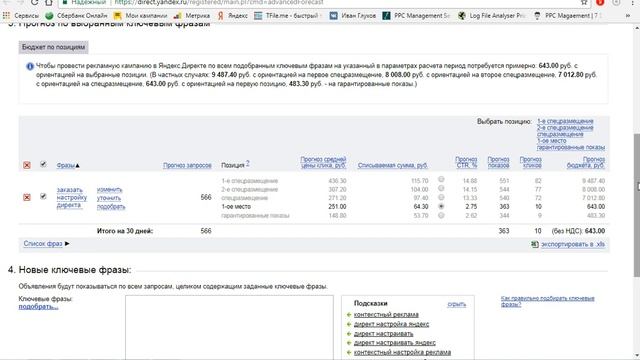Click the скрыть link in Подсказки
640x360 pixels.
click(457, 304)
